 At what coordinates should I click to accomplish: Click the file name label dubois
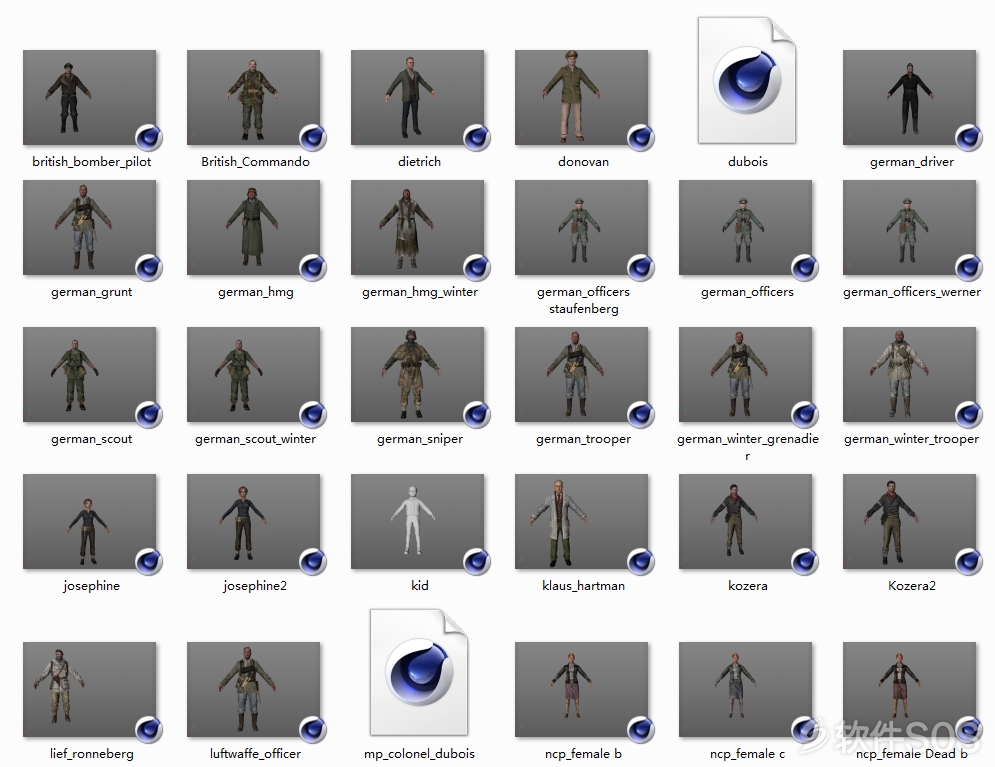pyautogui.click(x=748, y=162)
